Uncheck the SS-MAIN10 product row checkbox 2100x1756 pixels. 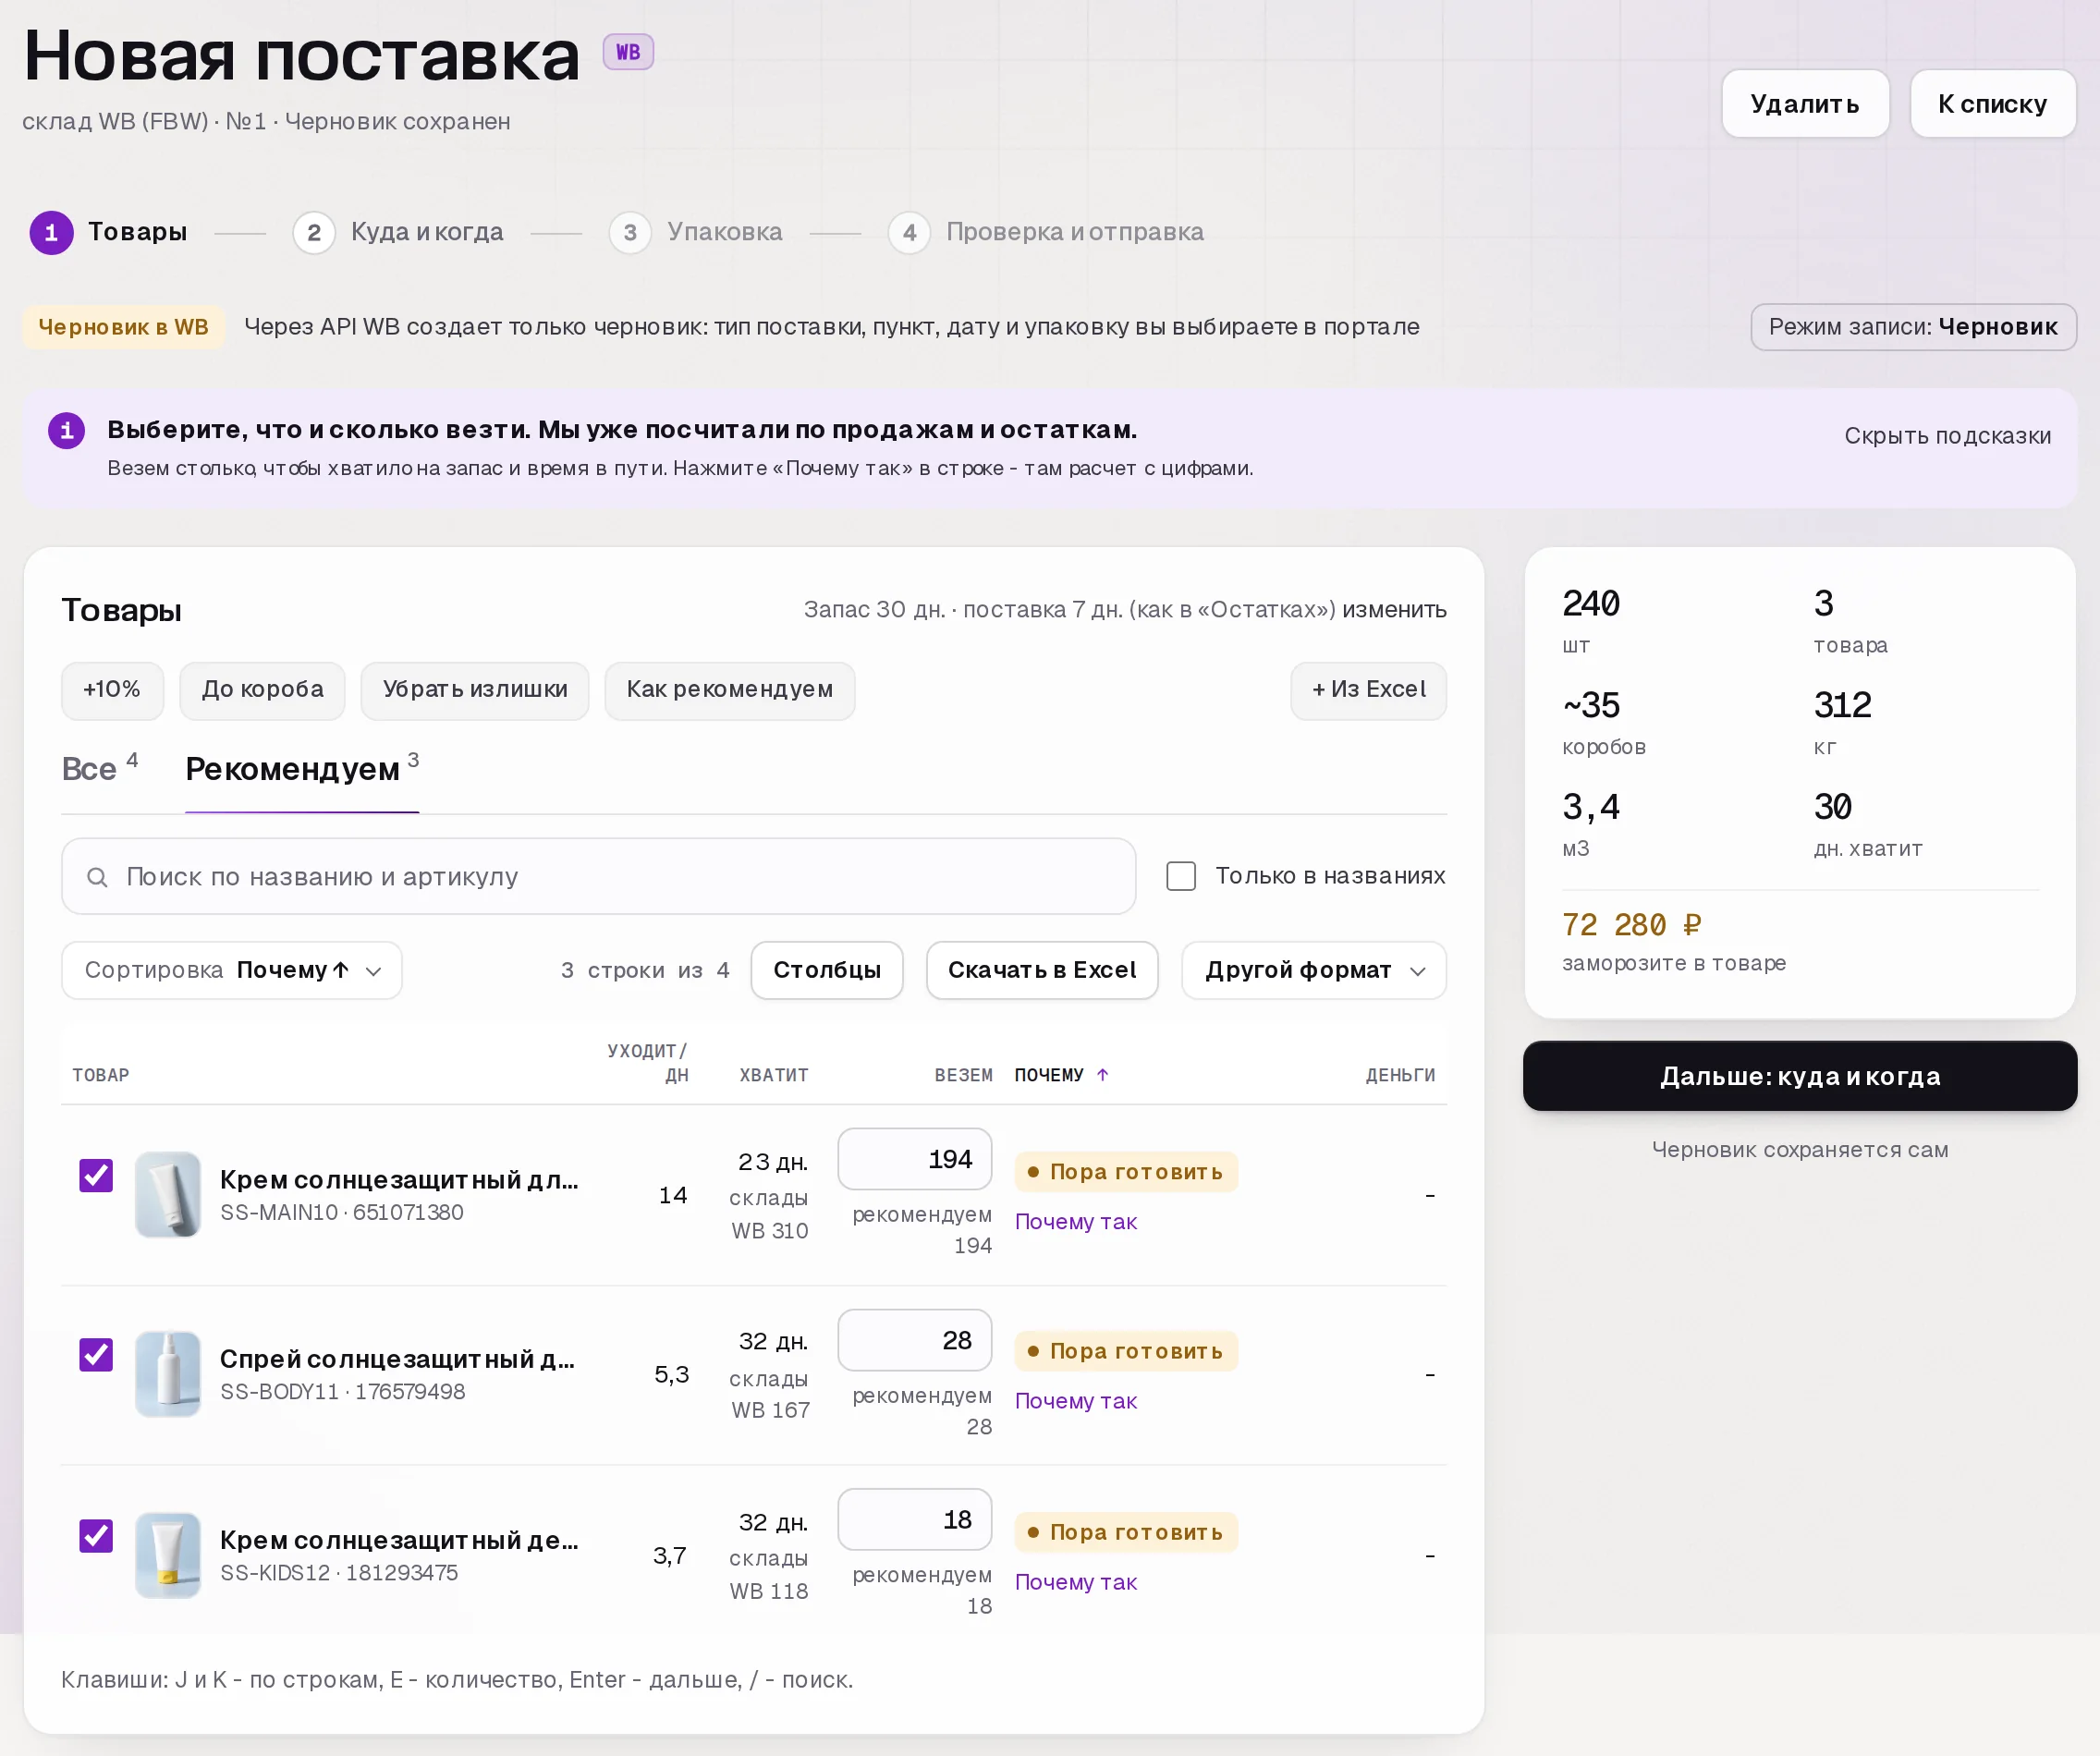96,1176
